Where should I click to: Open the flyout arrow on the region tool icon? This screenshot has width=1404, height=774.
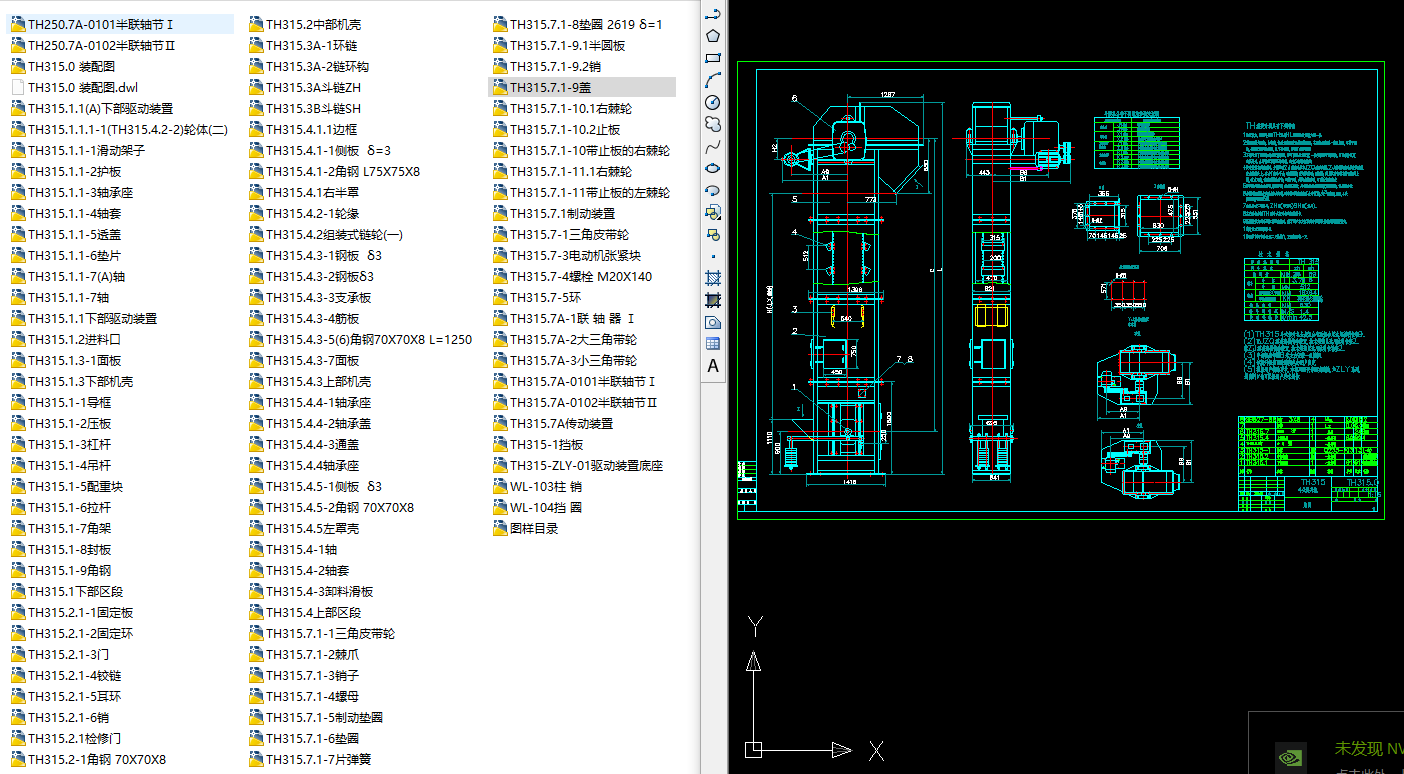(718, 218)
